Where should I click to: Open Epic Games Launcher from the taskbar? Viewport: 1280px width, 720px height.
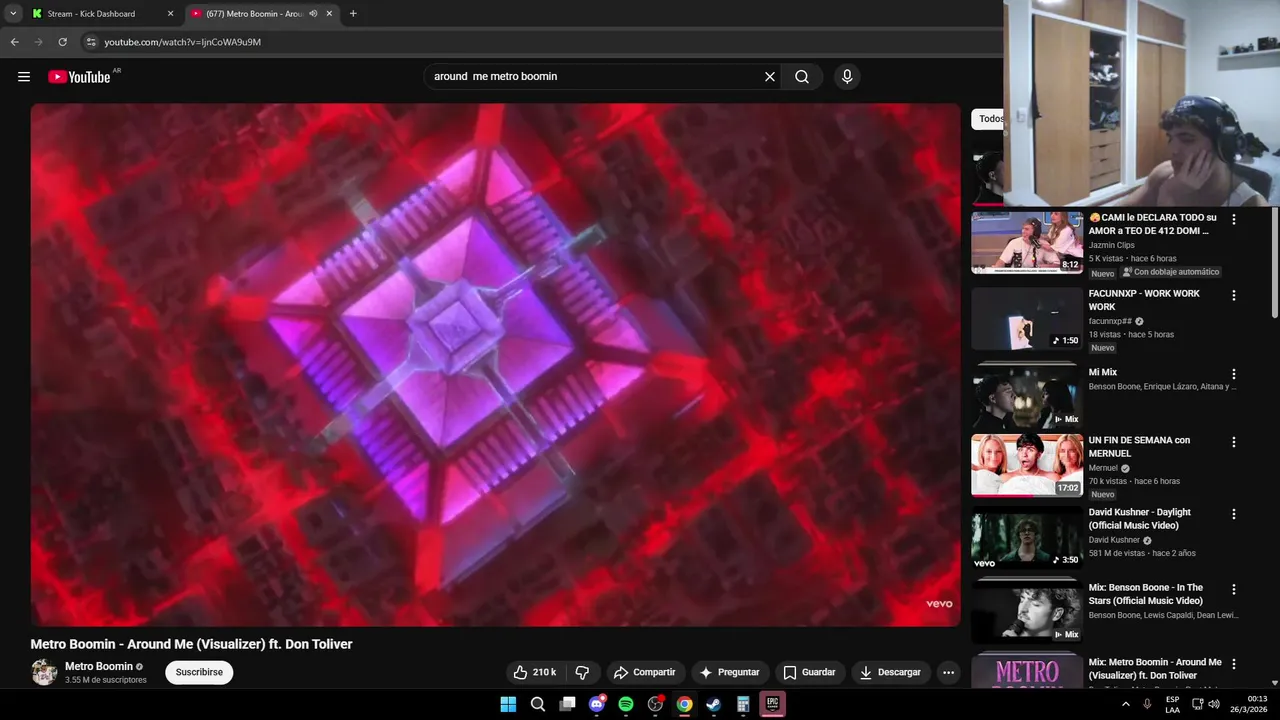[772, 704]
